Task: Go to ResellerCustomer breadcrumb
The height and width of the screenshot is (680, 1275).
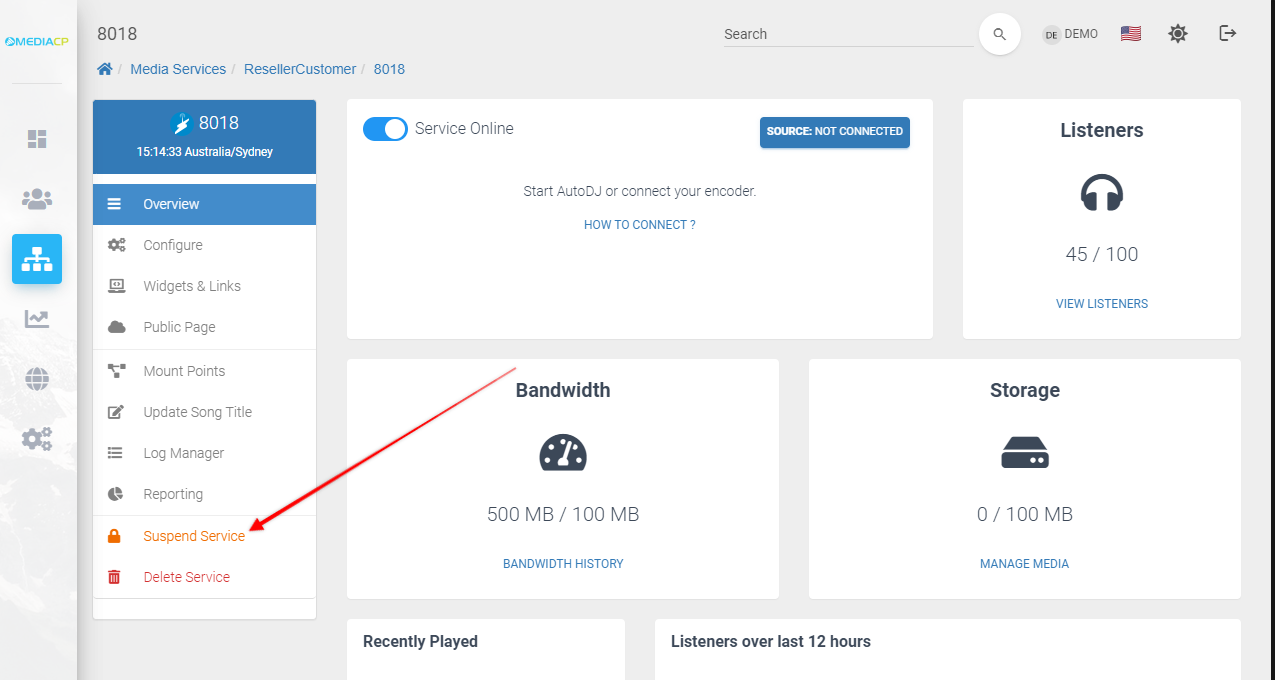Action: (x=300, y=69)
